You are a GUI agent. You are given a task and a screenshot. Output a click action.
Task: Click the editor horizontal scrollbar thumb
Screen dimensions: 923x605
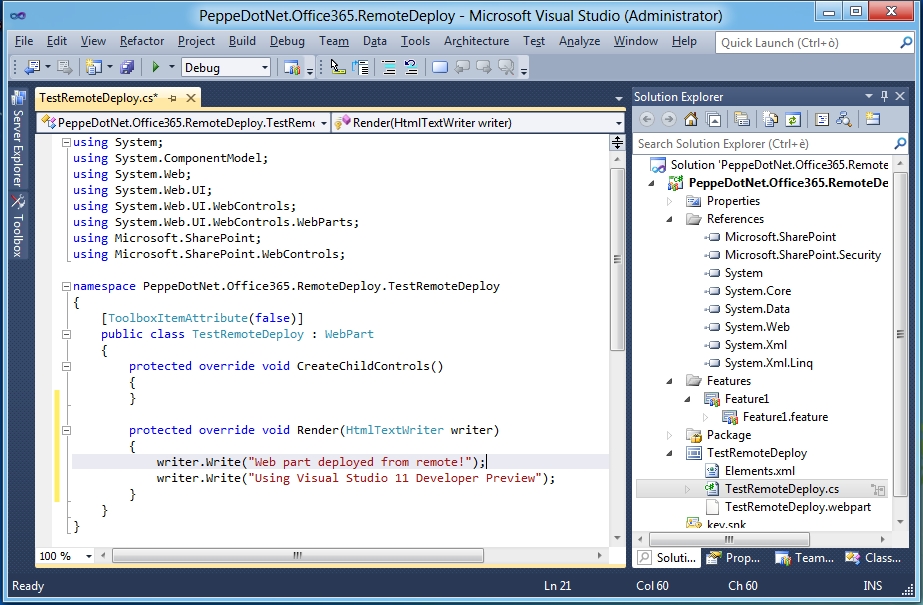coord(298,555)
